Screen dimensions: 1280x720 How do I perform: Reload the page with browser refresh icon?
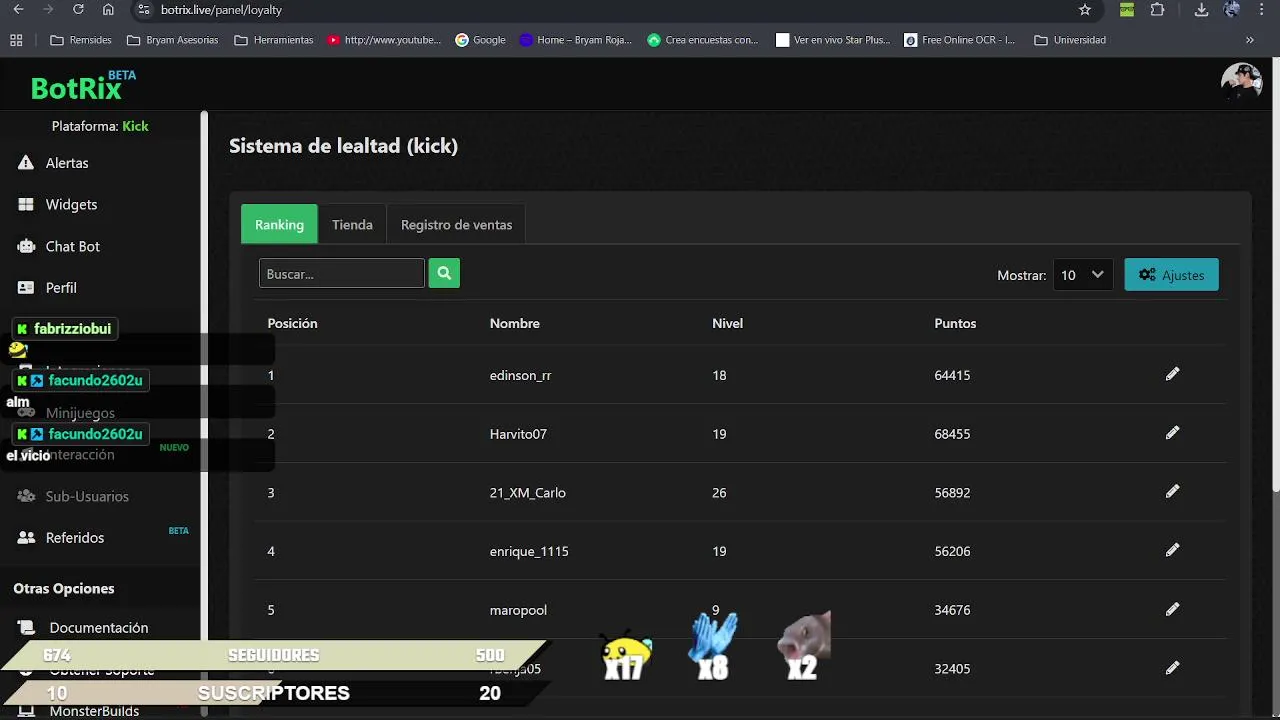[78, 10]
